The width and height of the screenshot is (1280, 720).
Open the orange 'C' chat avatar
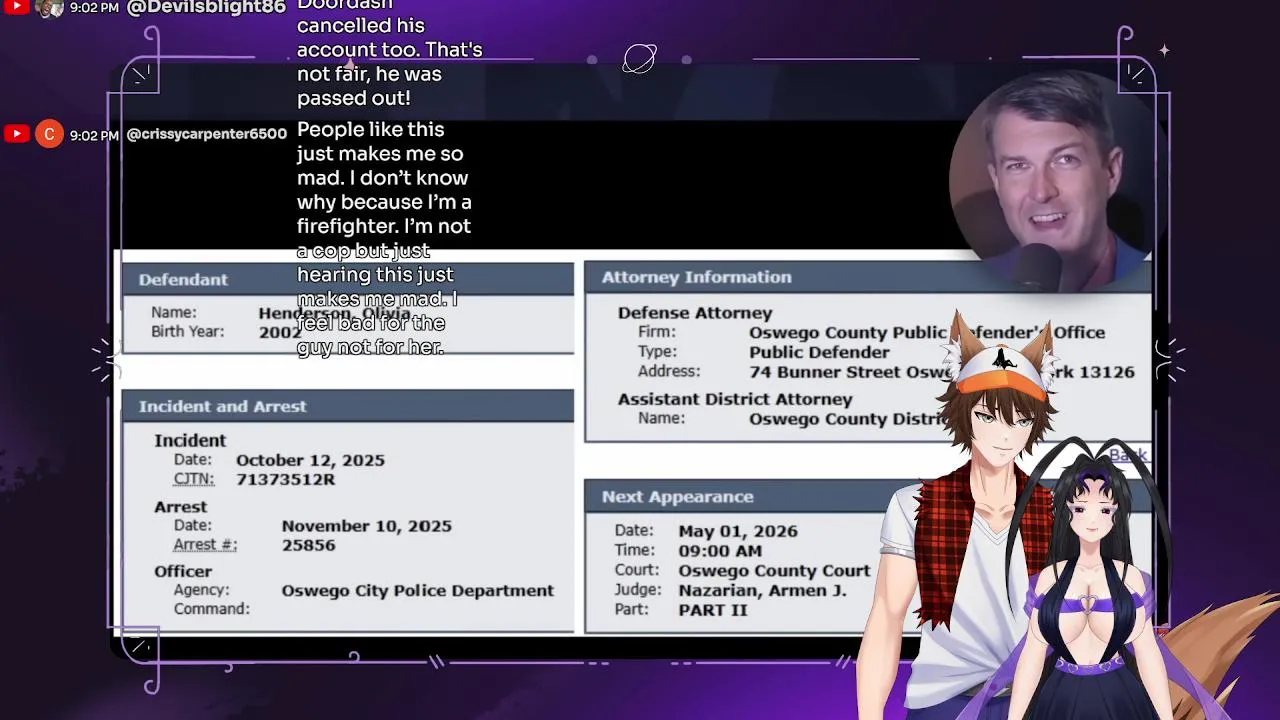tap(49, 134)
